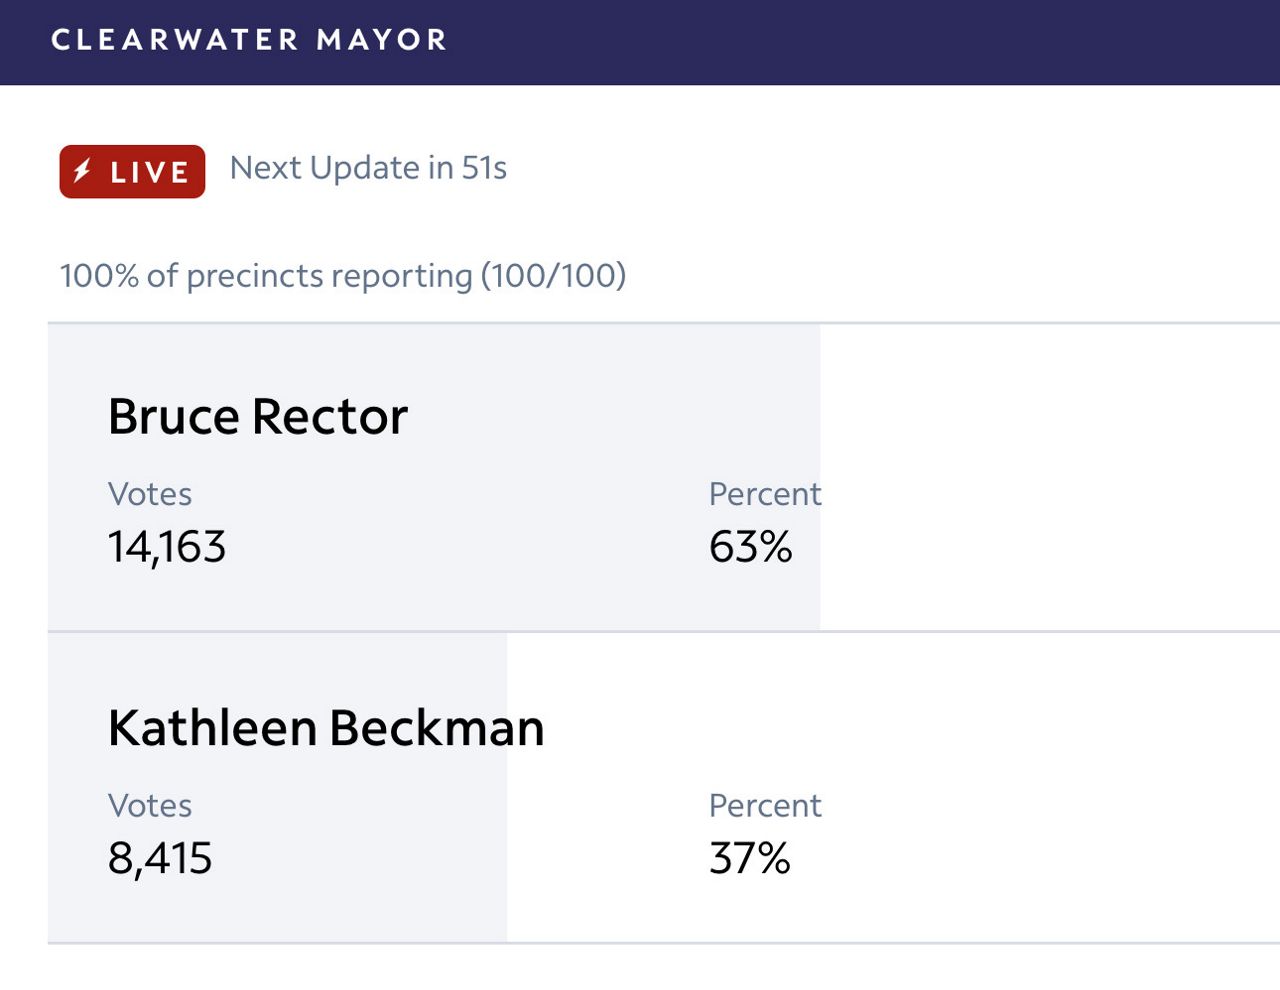Image resolution: width=1280 pixels, height=990 pixels.
Task: Click the precincts reporting status line
Action: tap(342, 275)
